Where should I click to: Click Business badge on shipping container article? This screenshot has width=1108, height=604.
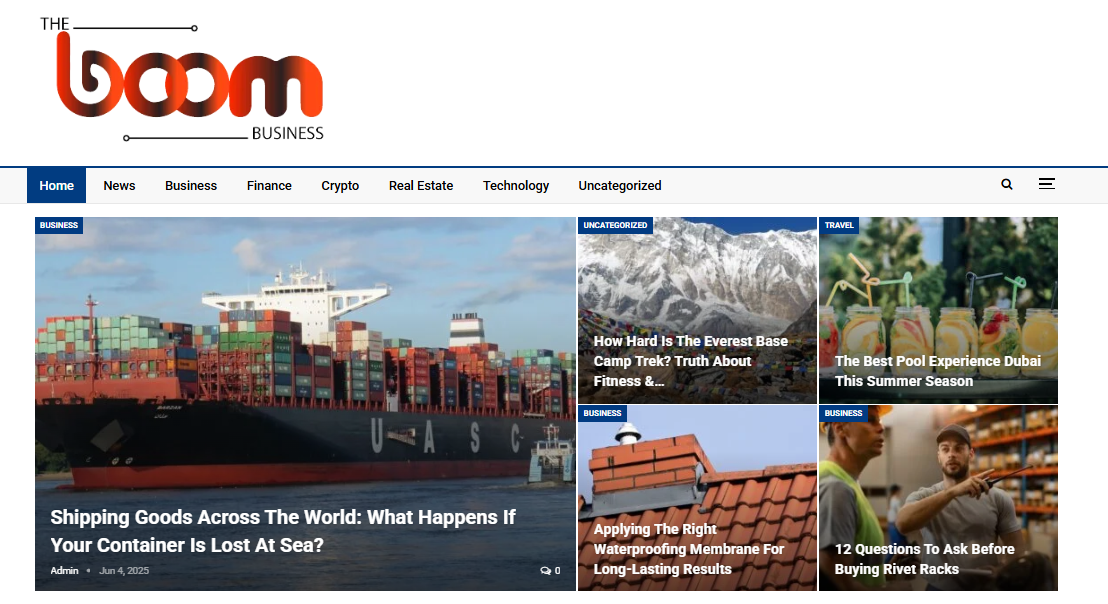[59, 225]
